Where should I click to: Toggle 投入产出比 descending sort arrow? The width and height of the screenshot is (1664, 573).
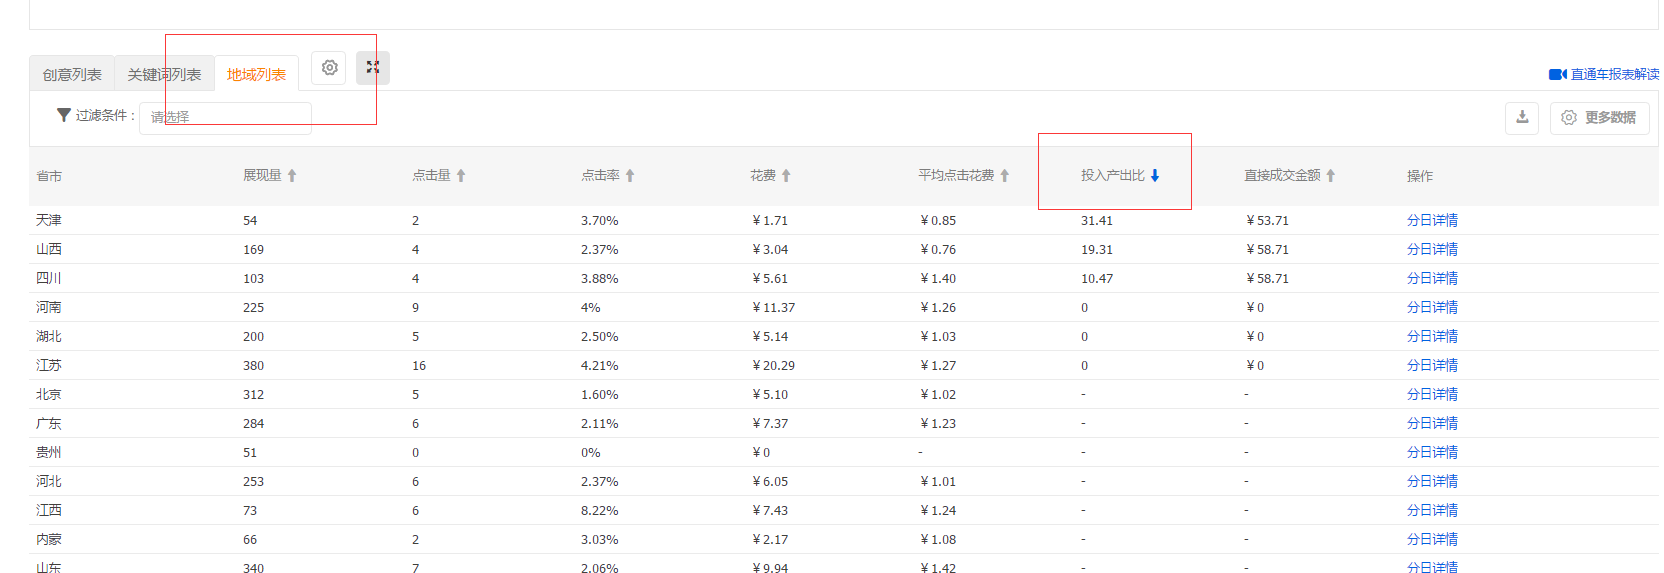click(1155, 176)
